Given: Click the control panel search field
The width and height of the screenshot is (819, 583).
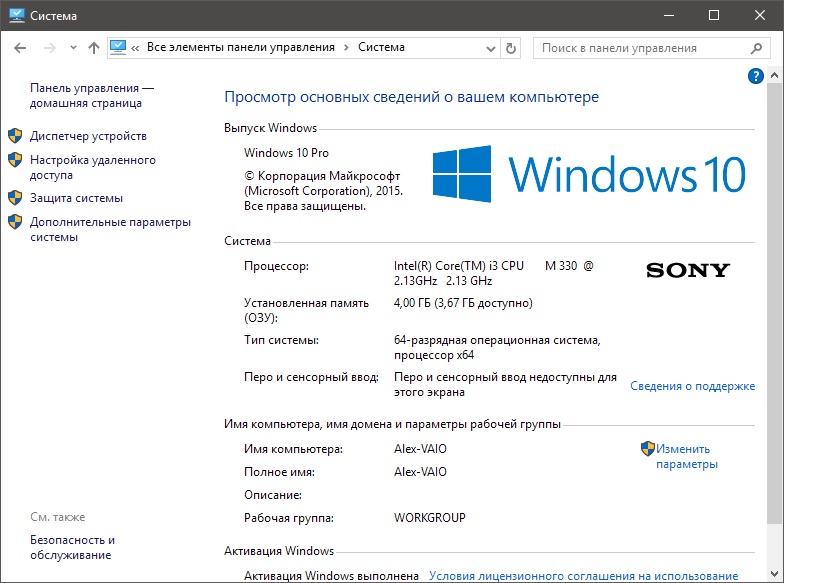Looking at the screenshot, I should tap(651, 48).
